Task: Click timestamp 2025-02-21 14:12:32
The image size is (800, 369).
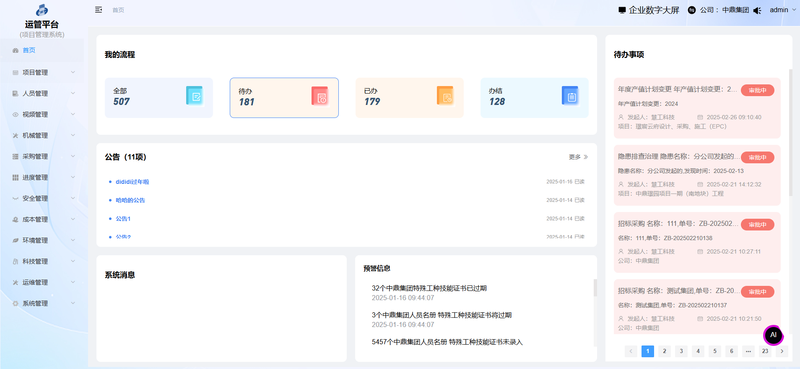Action: (x=734, y=184)
